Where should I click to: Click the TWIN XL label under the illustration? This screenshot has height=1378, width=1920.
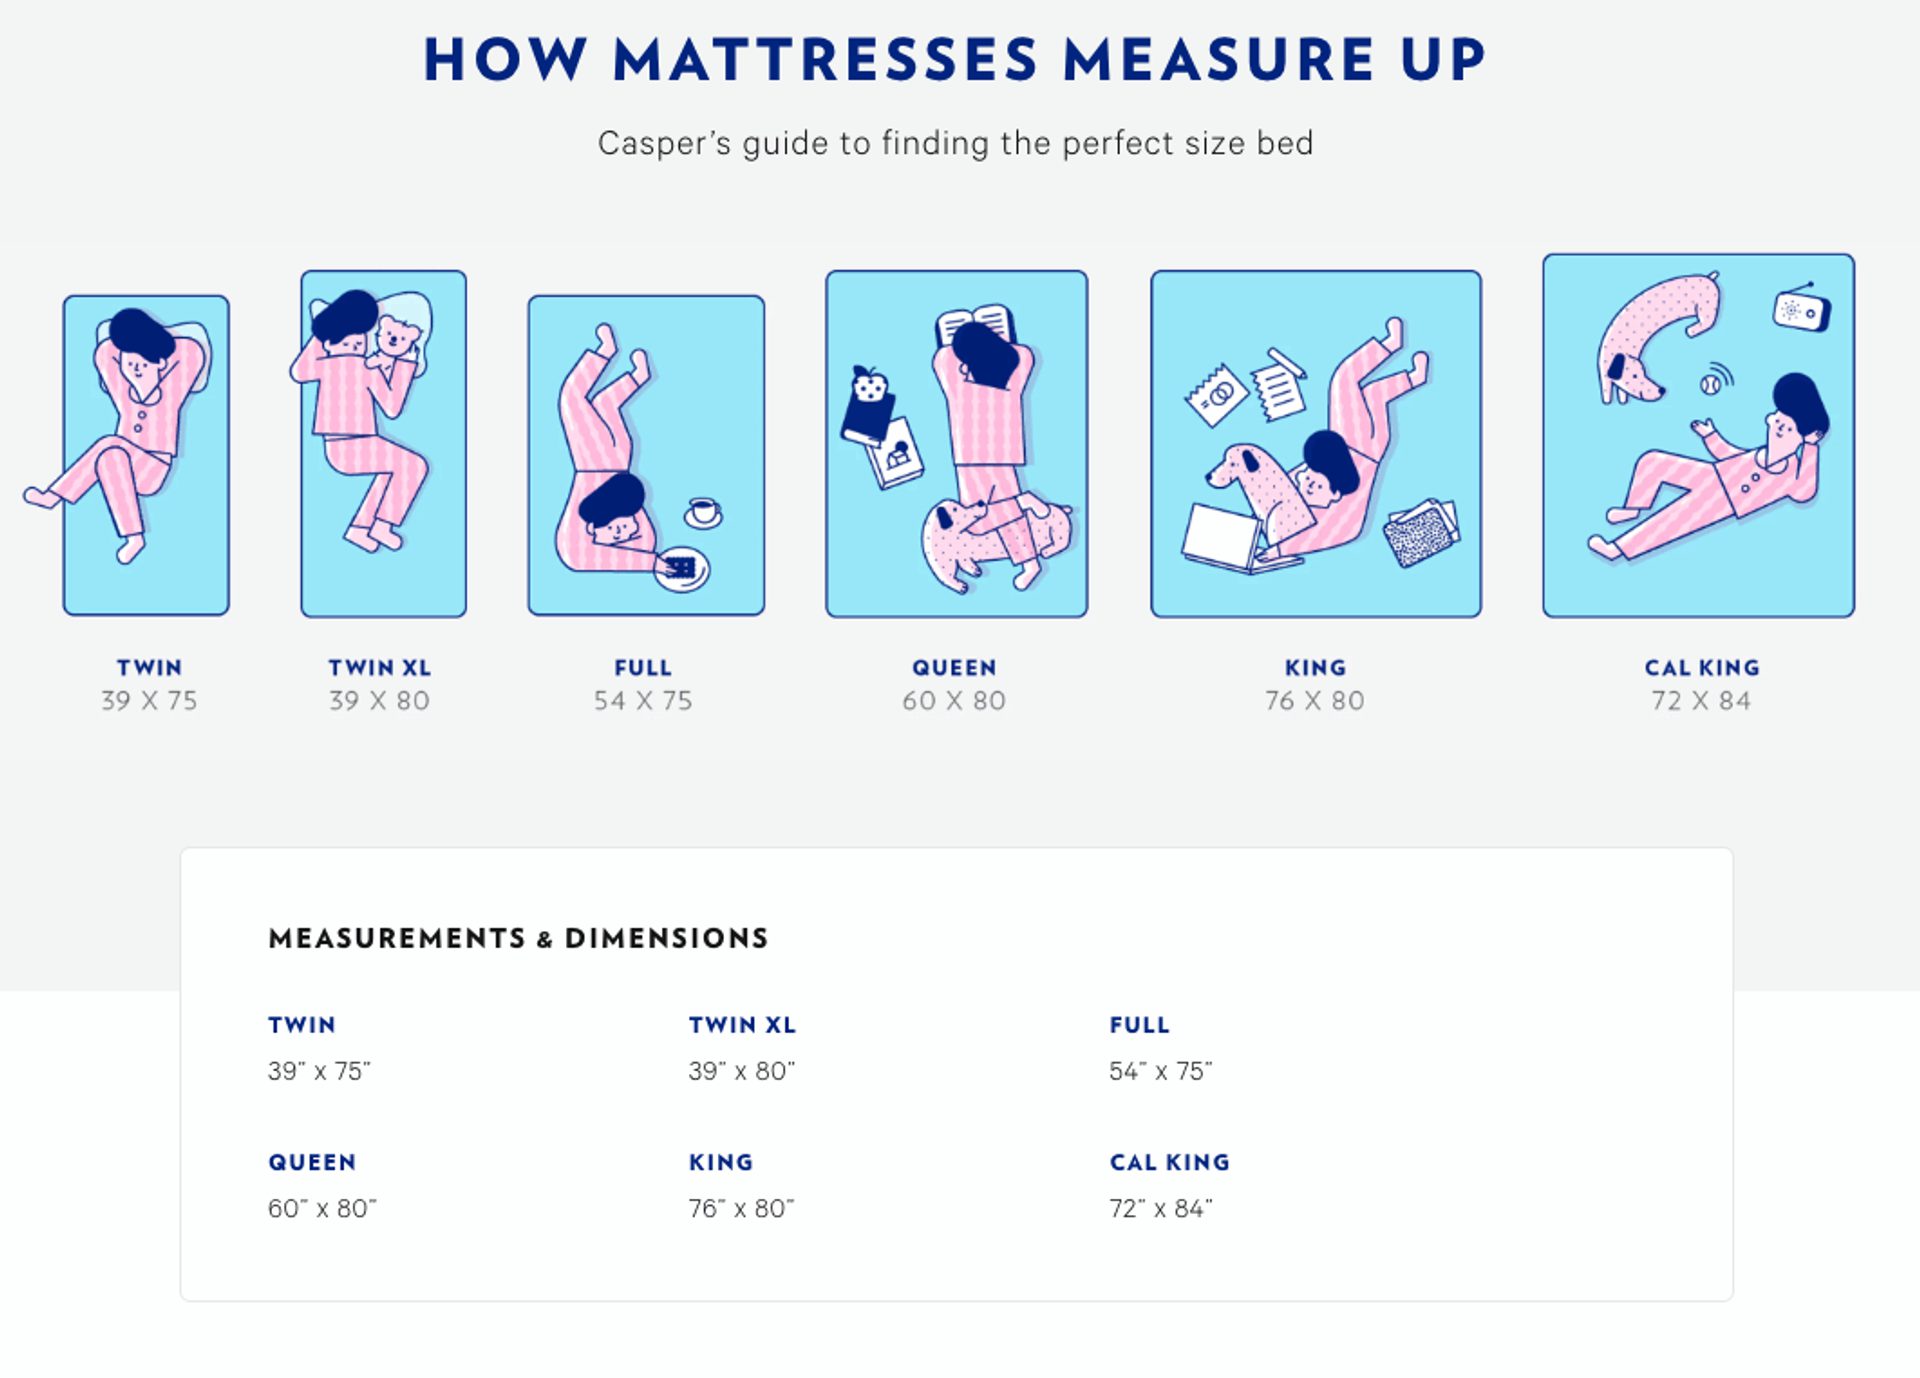380,667
